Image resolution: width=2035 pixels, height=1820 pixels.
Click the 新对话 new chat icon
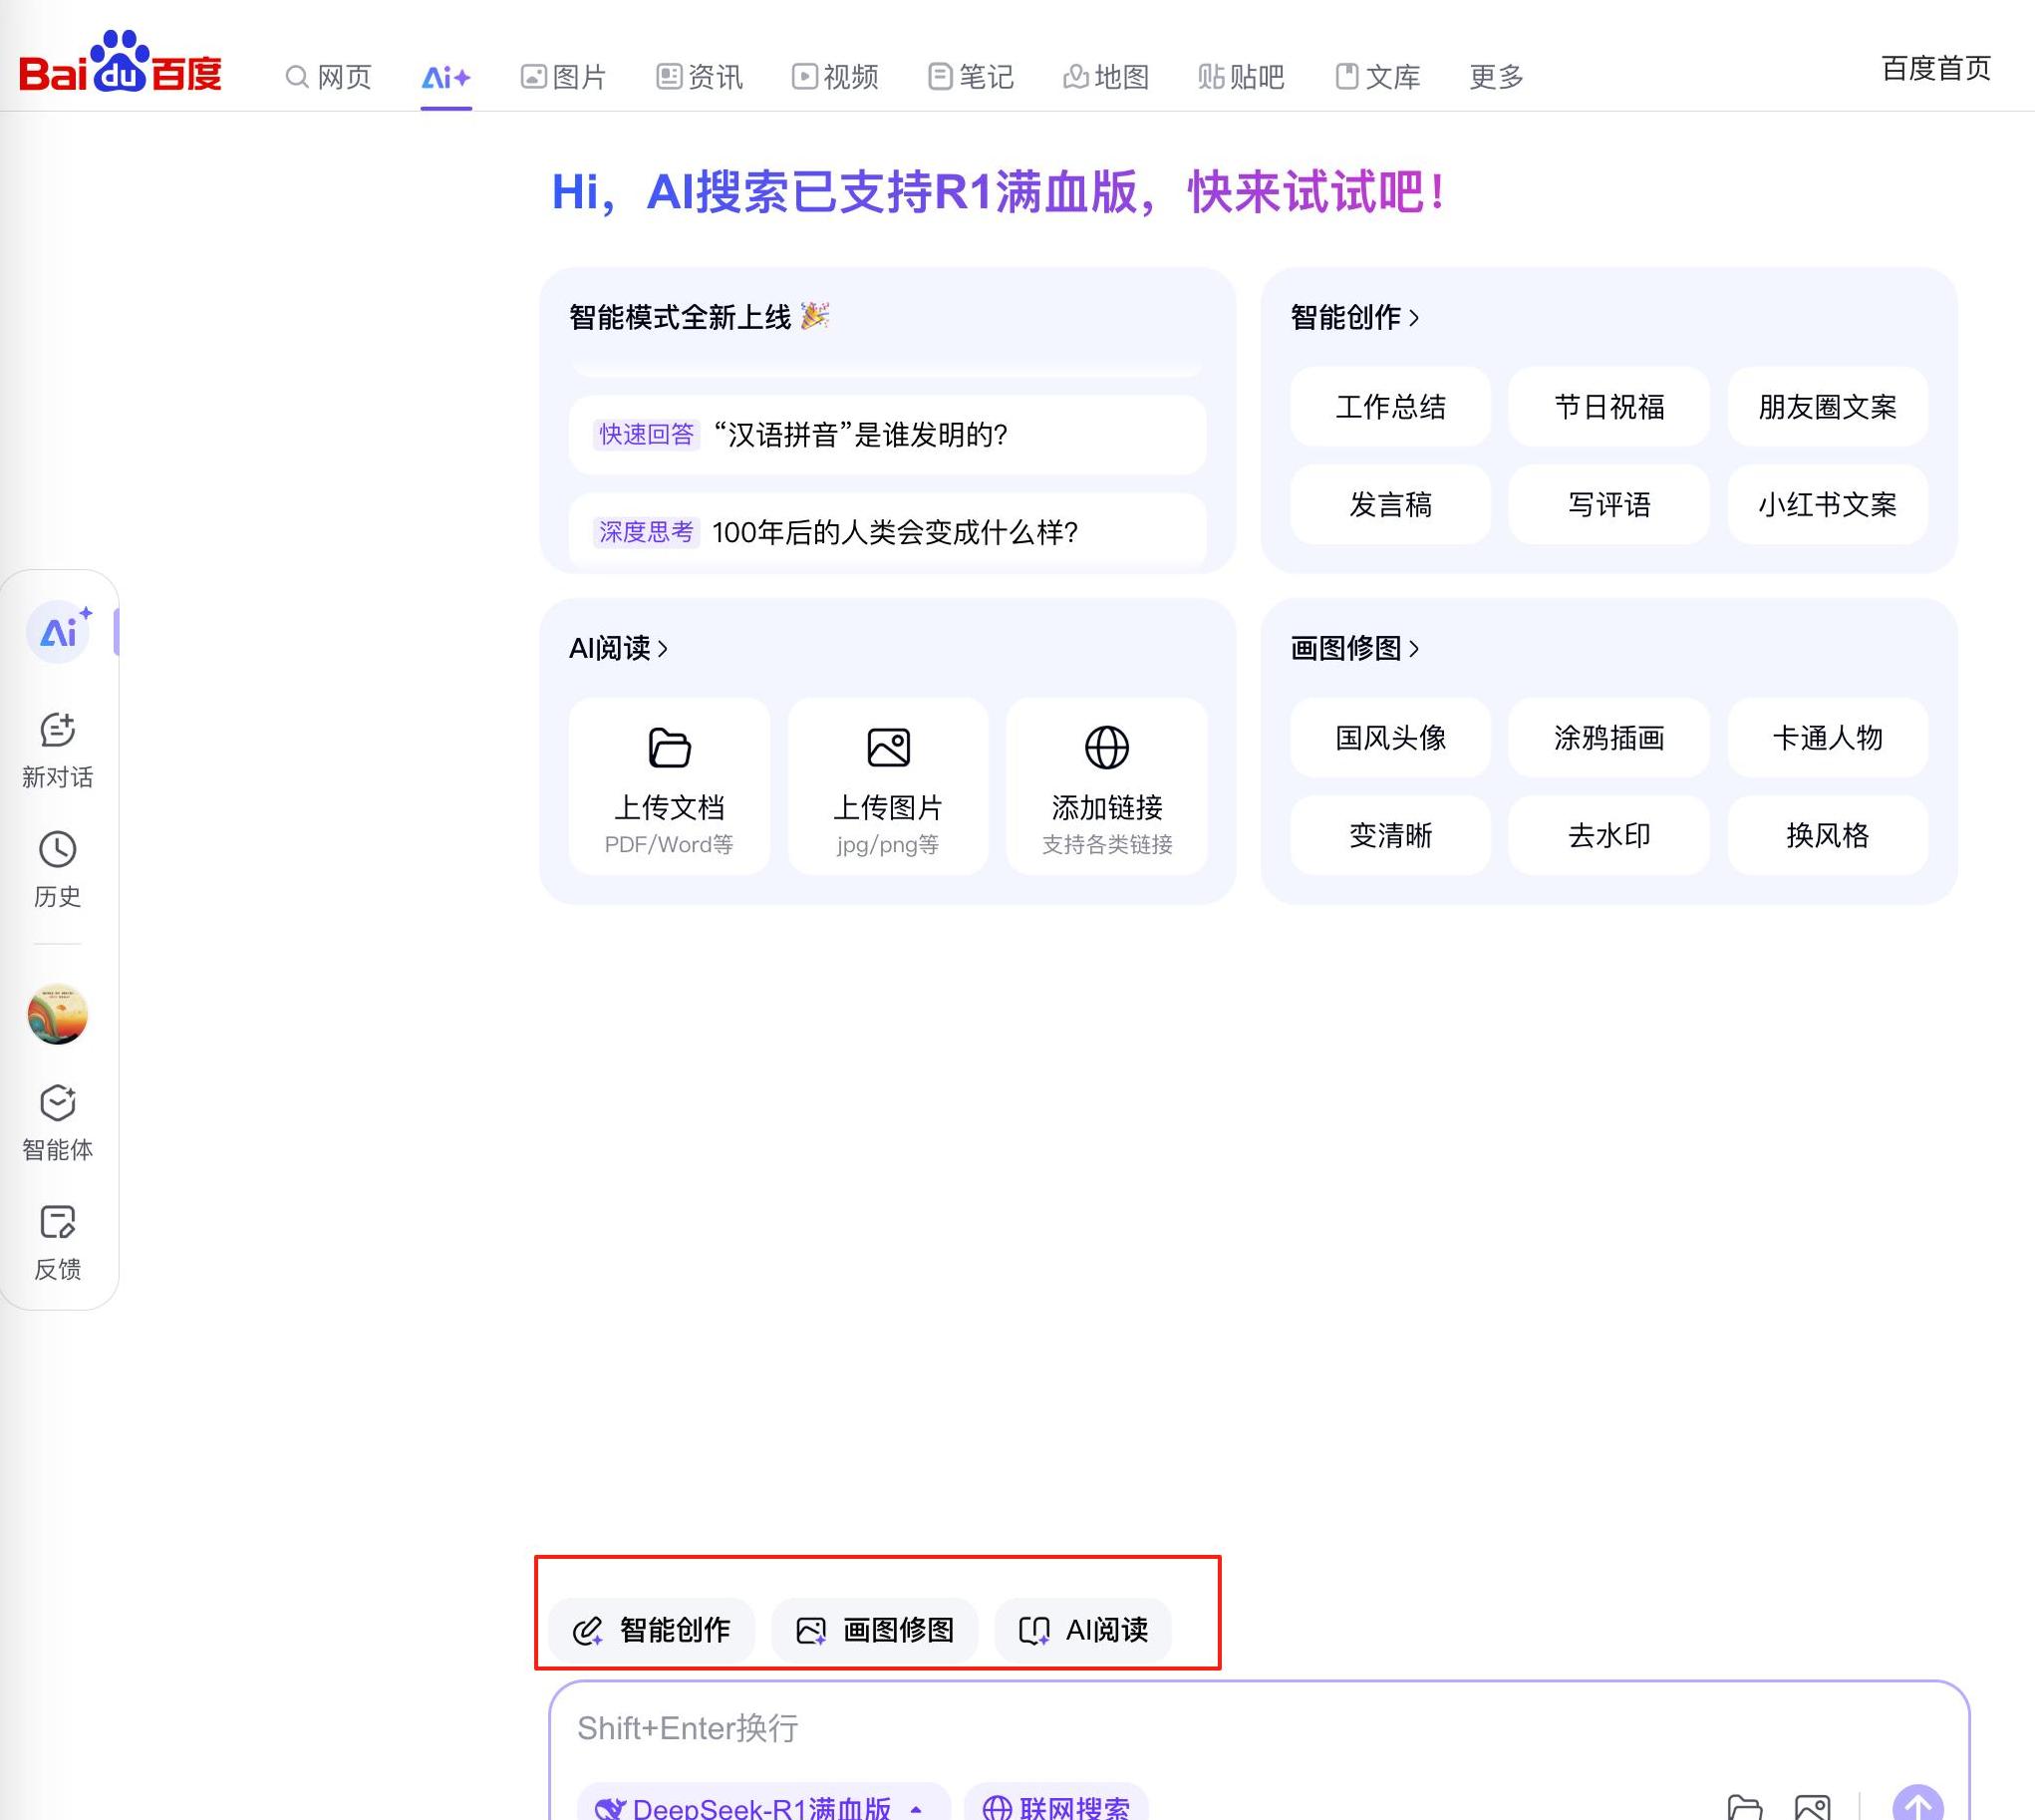coord(57,730)
